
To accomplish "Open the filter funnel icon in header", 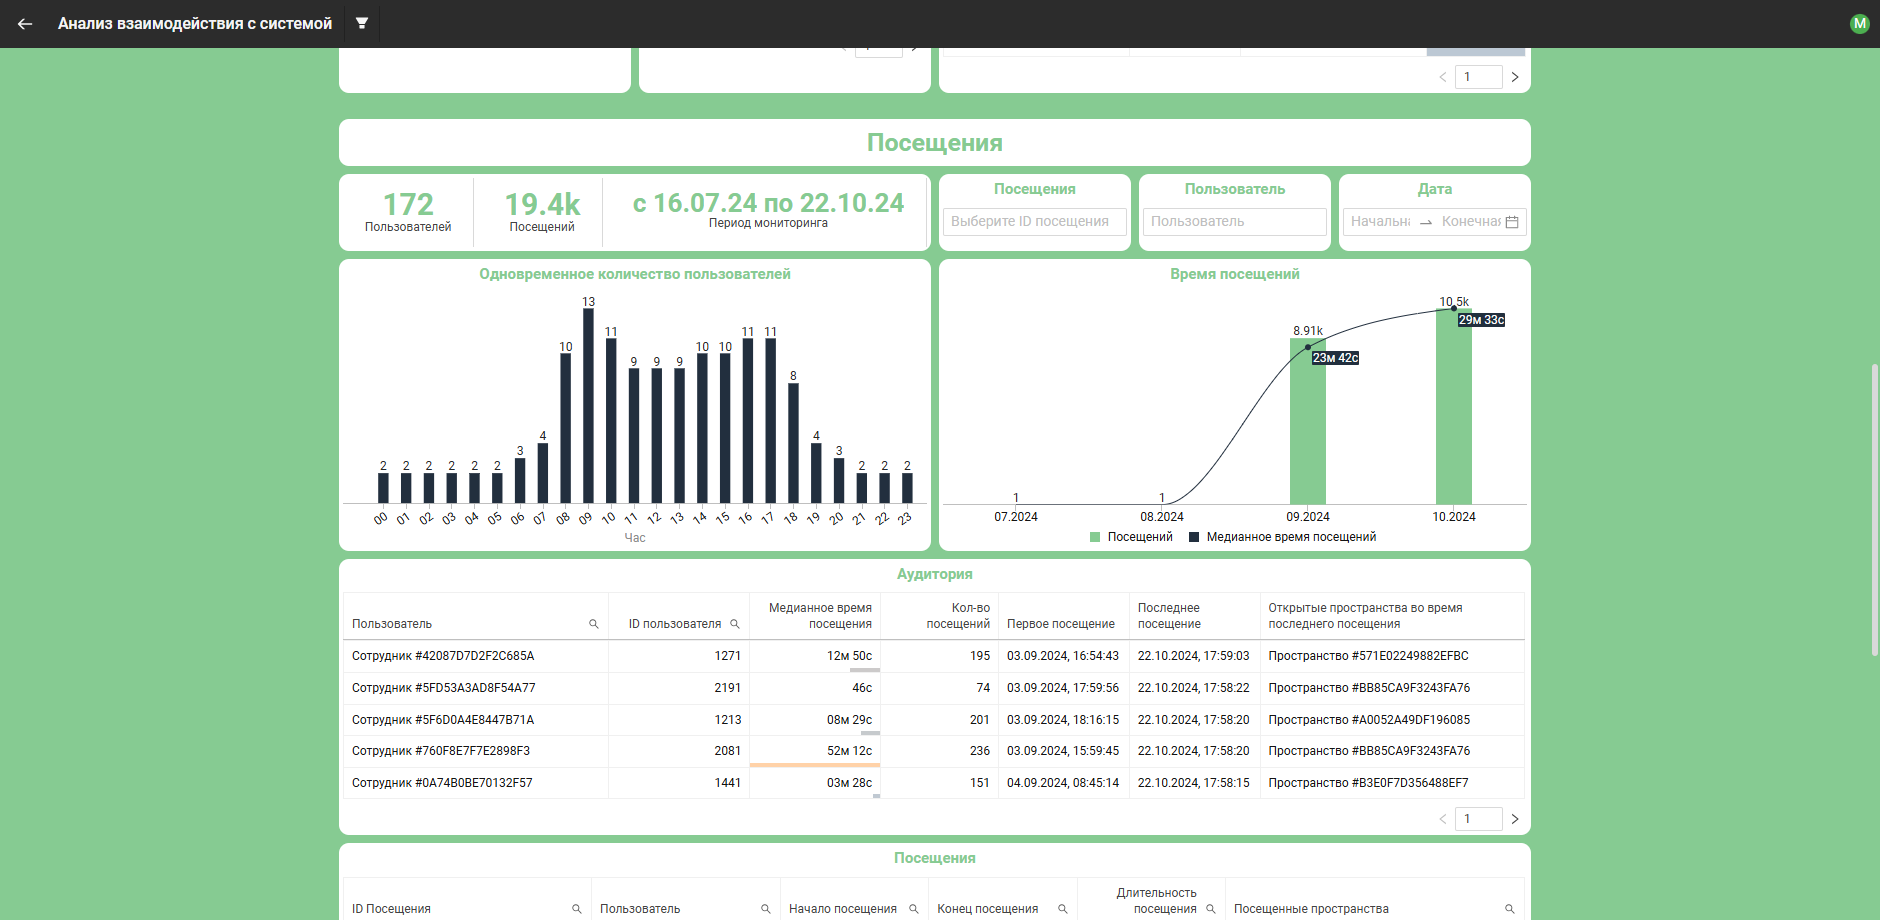I will [362, 23].
